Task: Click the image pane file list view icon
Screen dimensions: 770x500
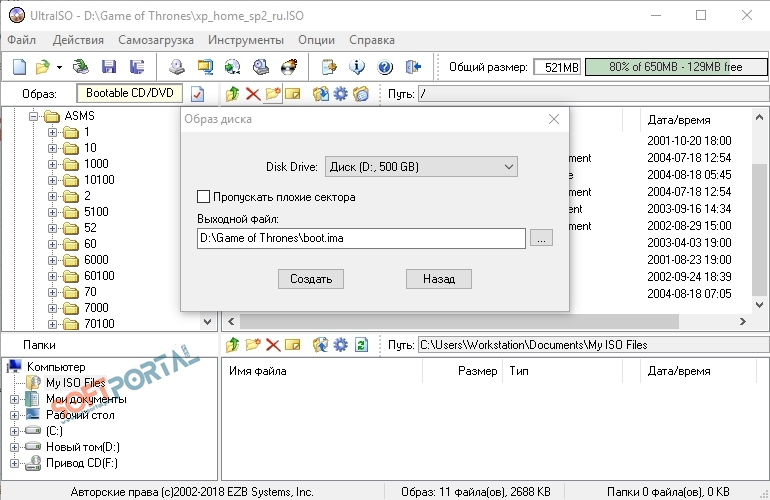Action: [361, 93]
